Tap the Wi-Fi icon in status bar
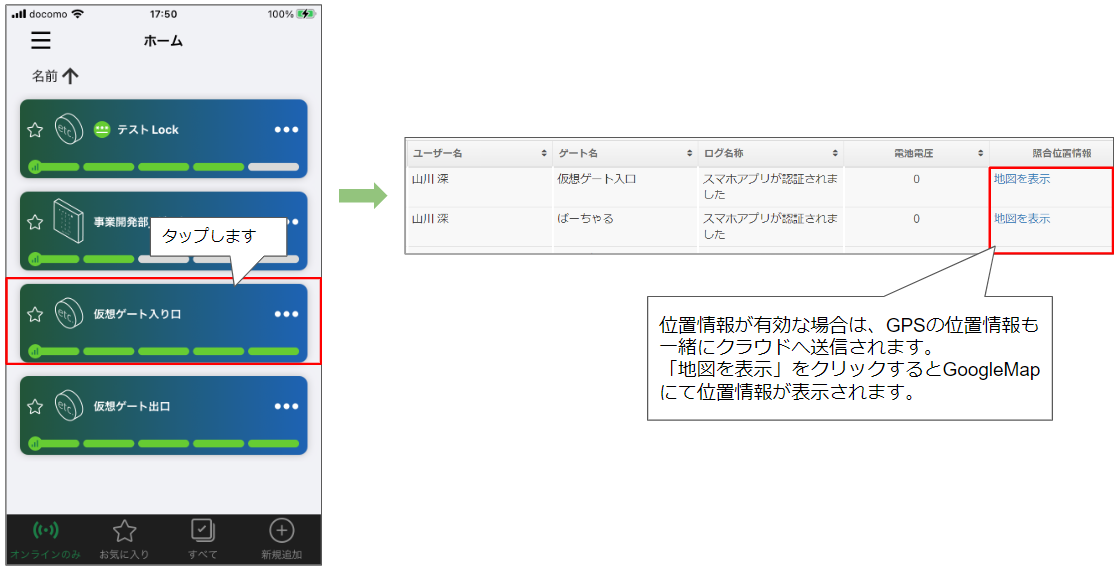The image size is (1119, 573). pyautogui.click(x=78, y=14)
